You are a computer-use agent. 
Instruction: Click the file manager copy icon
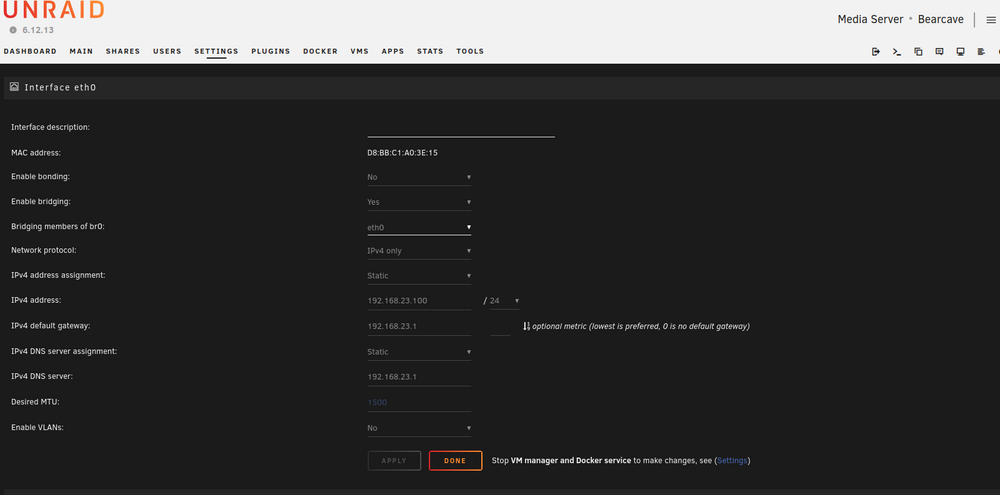click(918, 52)
